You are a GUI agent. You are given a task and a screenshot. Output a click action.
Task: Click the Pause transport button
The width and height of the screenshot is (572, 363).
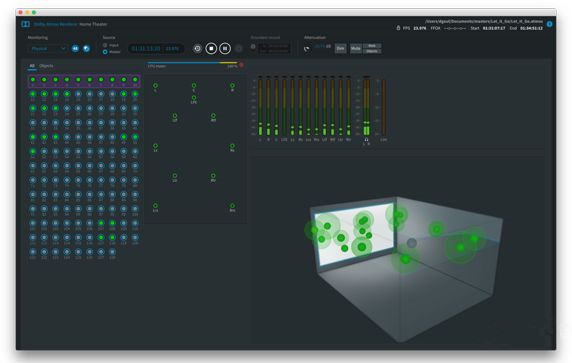[x=225, y=49]
